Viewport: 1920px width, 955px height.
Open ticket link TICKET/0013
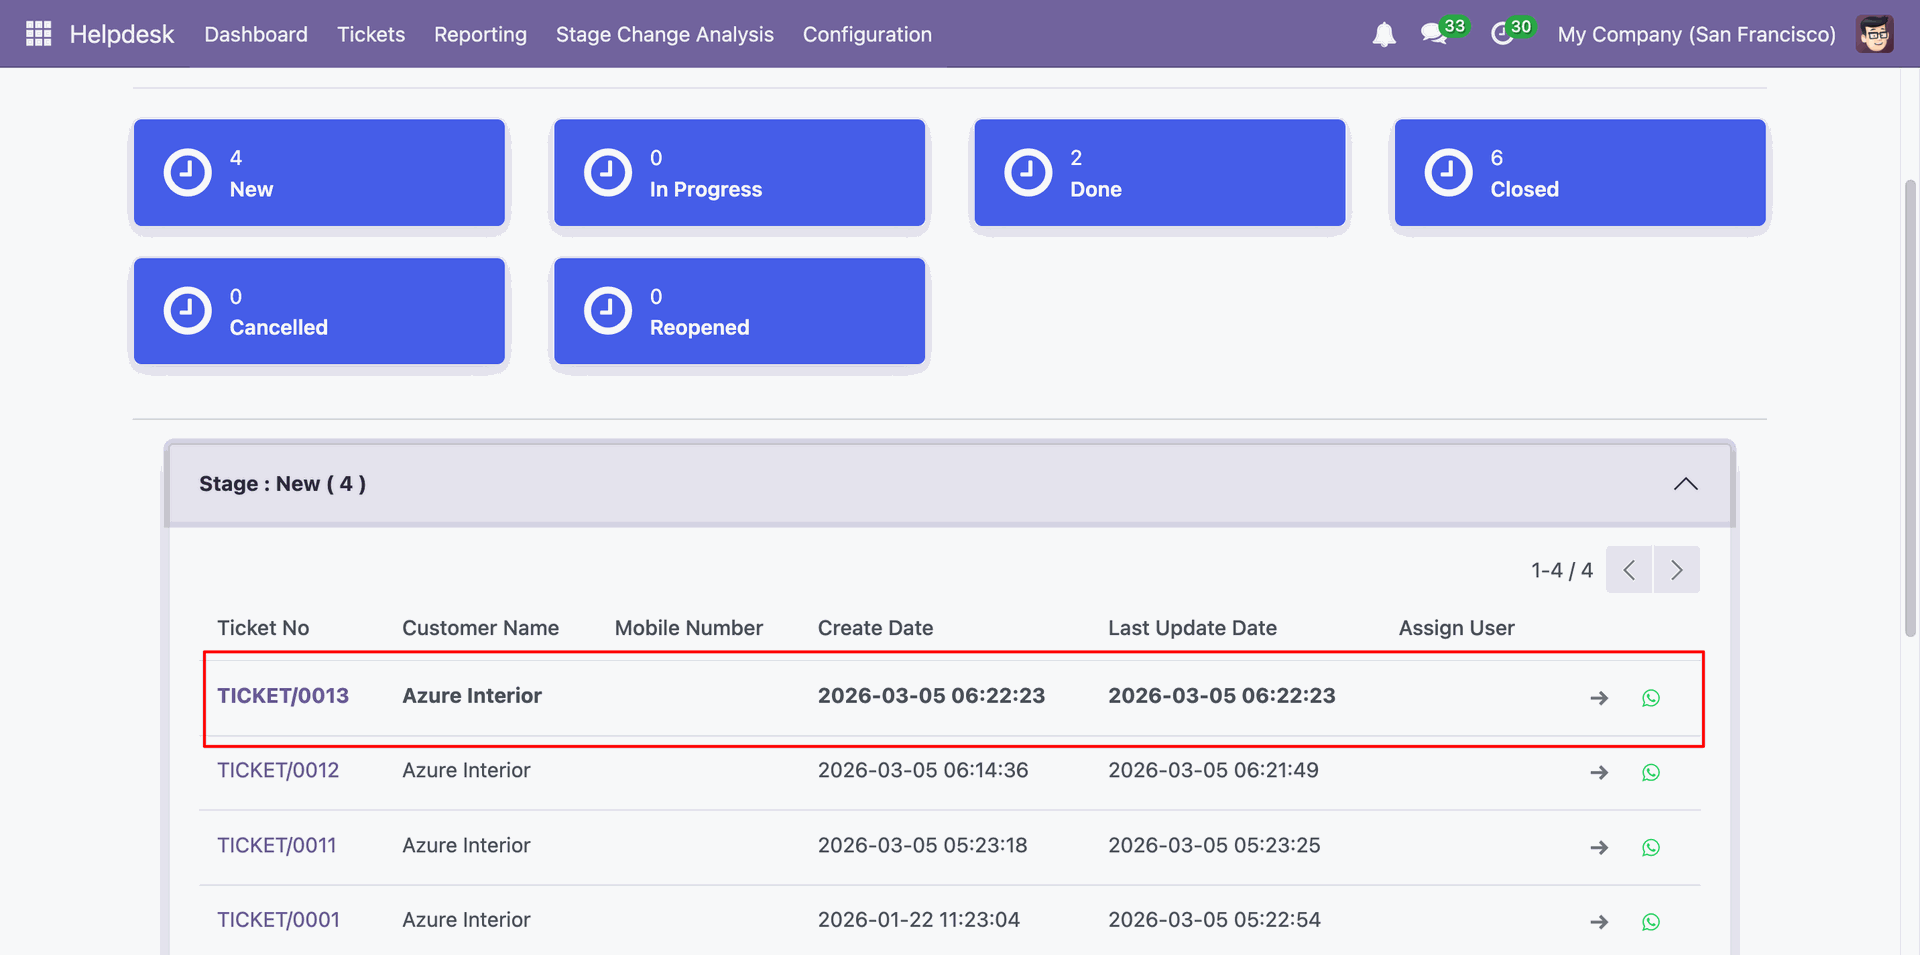click(x=283, y=696)
